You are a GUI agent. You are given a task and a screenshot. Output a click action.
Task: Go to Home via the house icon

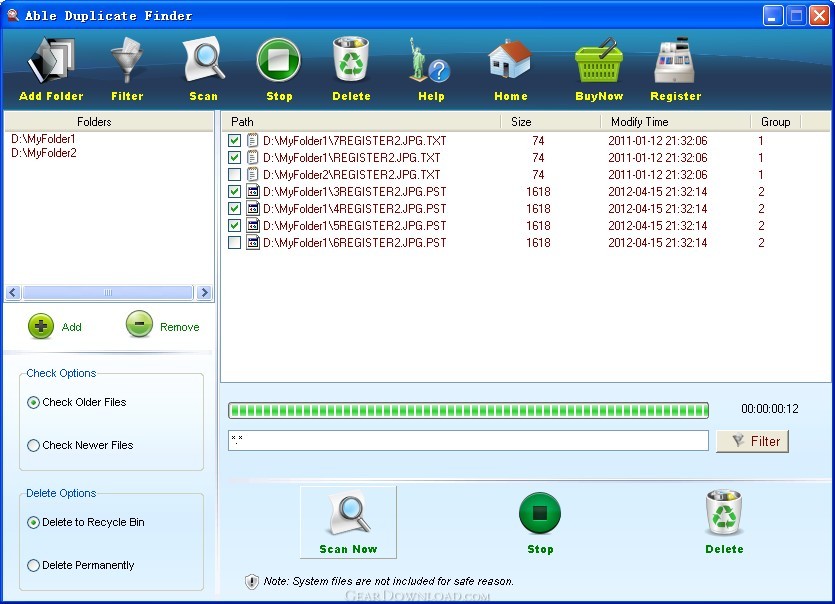click(x=510, y=60)
